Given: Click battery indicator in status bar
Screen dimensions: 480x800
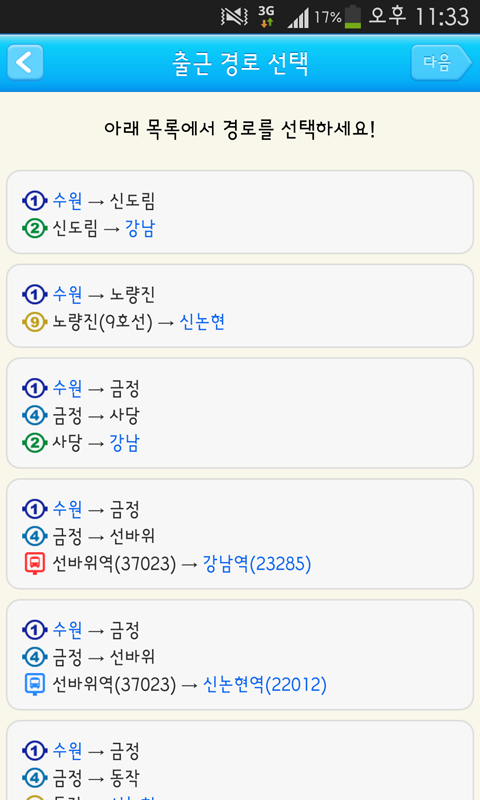Looking at the screenshot, I should click(x=352, y=17).
